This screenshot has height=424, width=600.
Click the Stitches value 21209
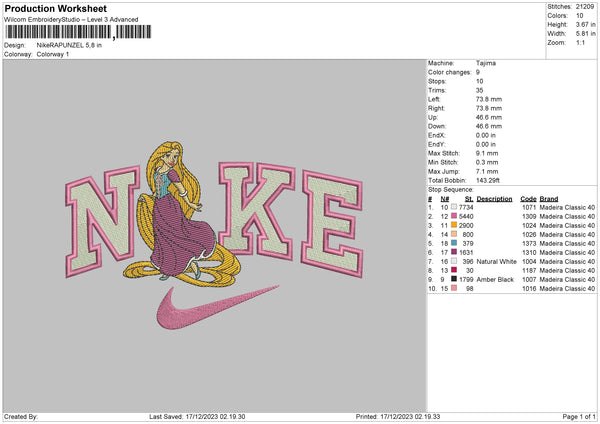(585, 7)
